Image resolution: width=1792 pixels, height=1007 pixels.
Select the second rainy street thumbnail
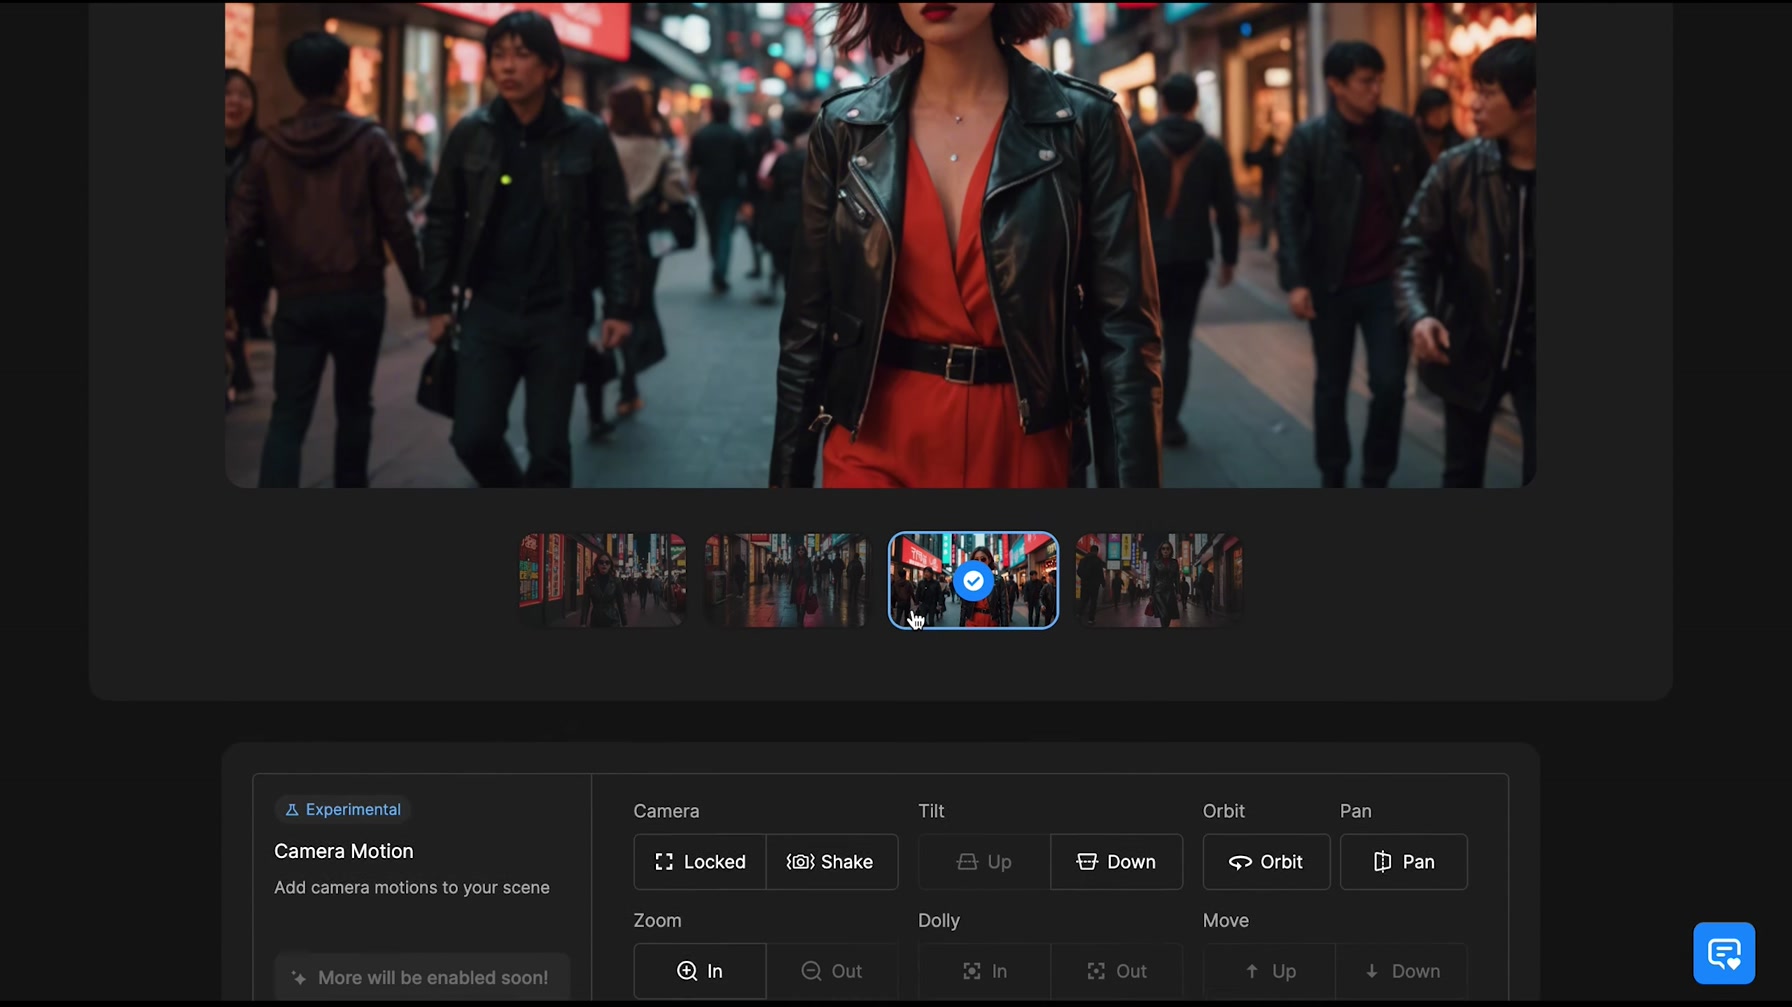click(x=788, y=581)
